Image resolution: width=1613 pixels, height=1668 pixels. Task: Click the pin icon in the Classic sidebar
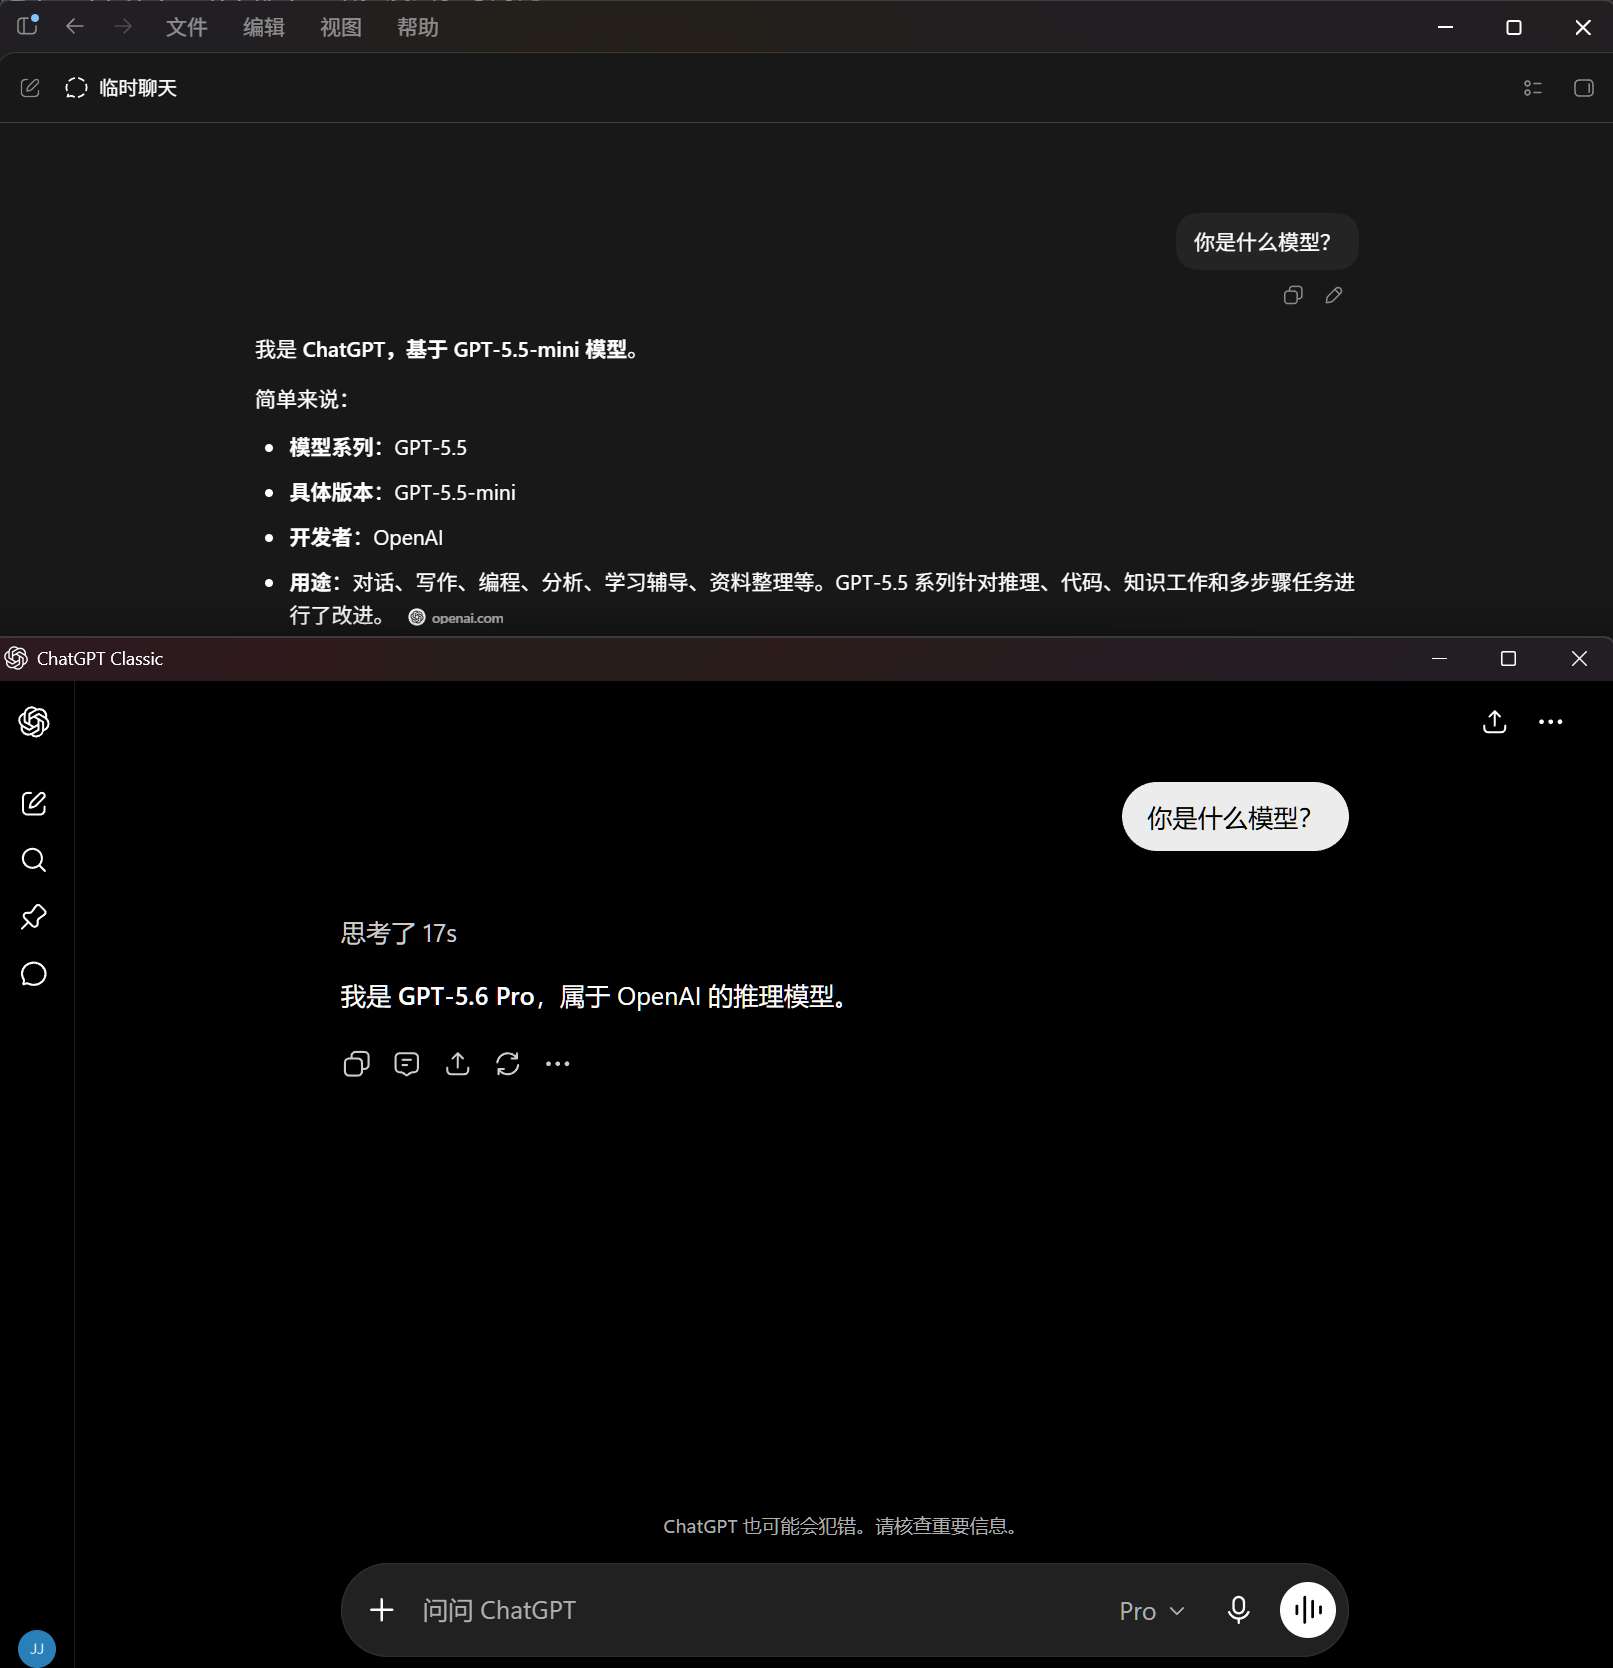point(34,917)
